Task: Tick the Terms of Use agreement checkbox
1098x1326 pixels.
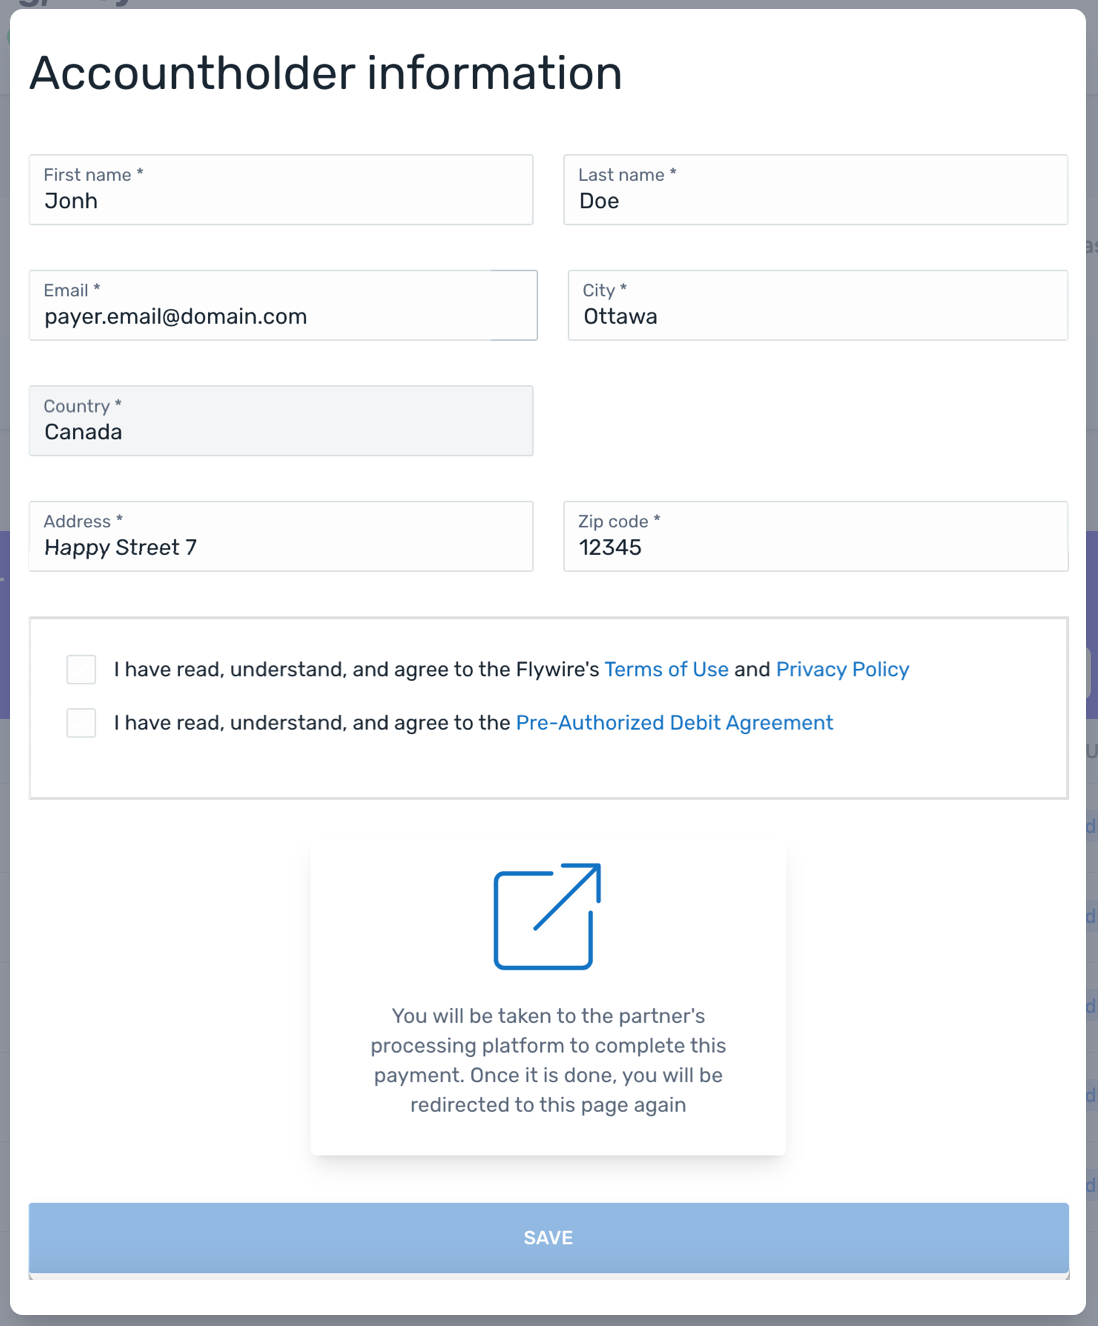Action: (x=81, y=669)
